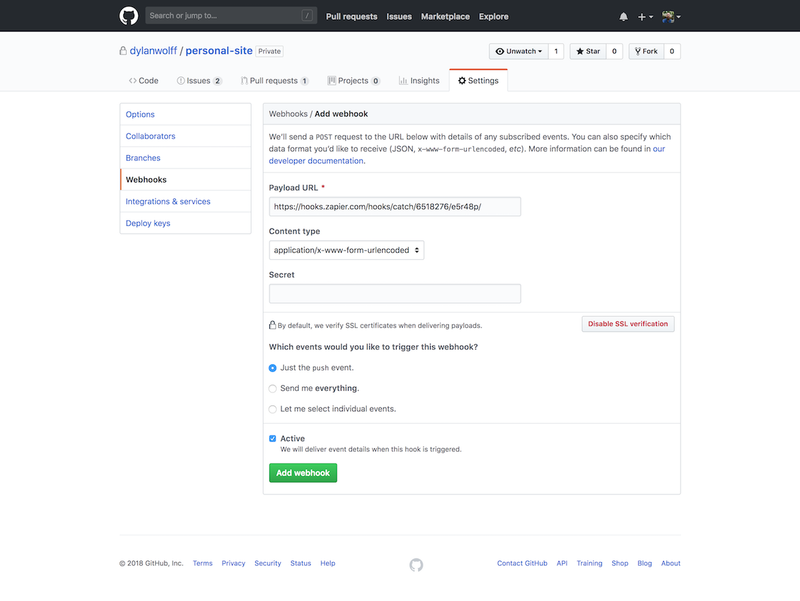Open the plus sign create menu
This screenshot has height=601, width=800.
pyautogui.click(x=644, y=16)
